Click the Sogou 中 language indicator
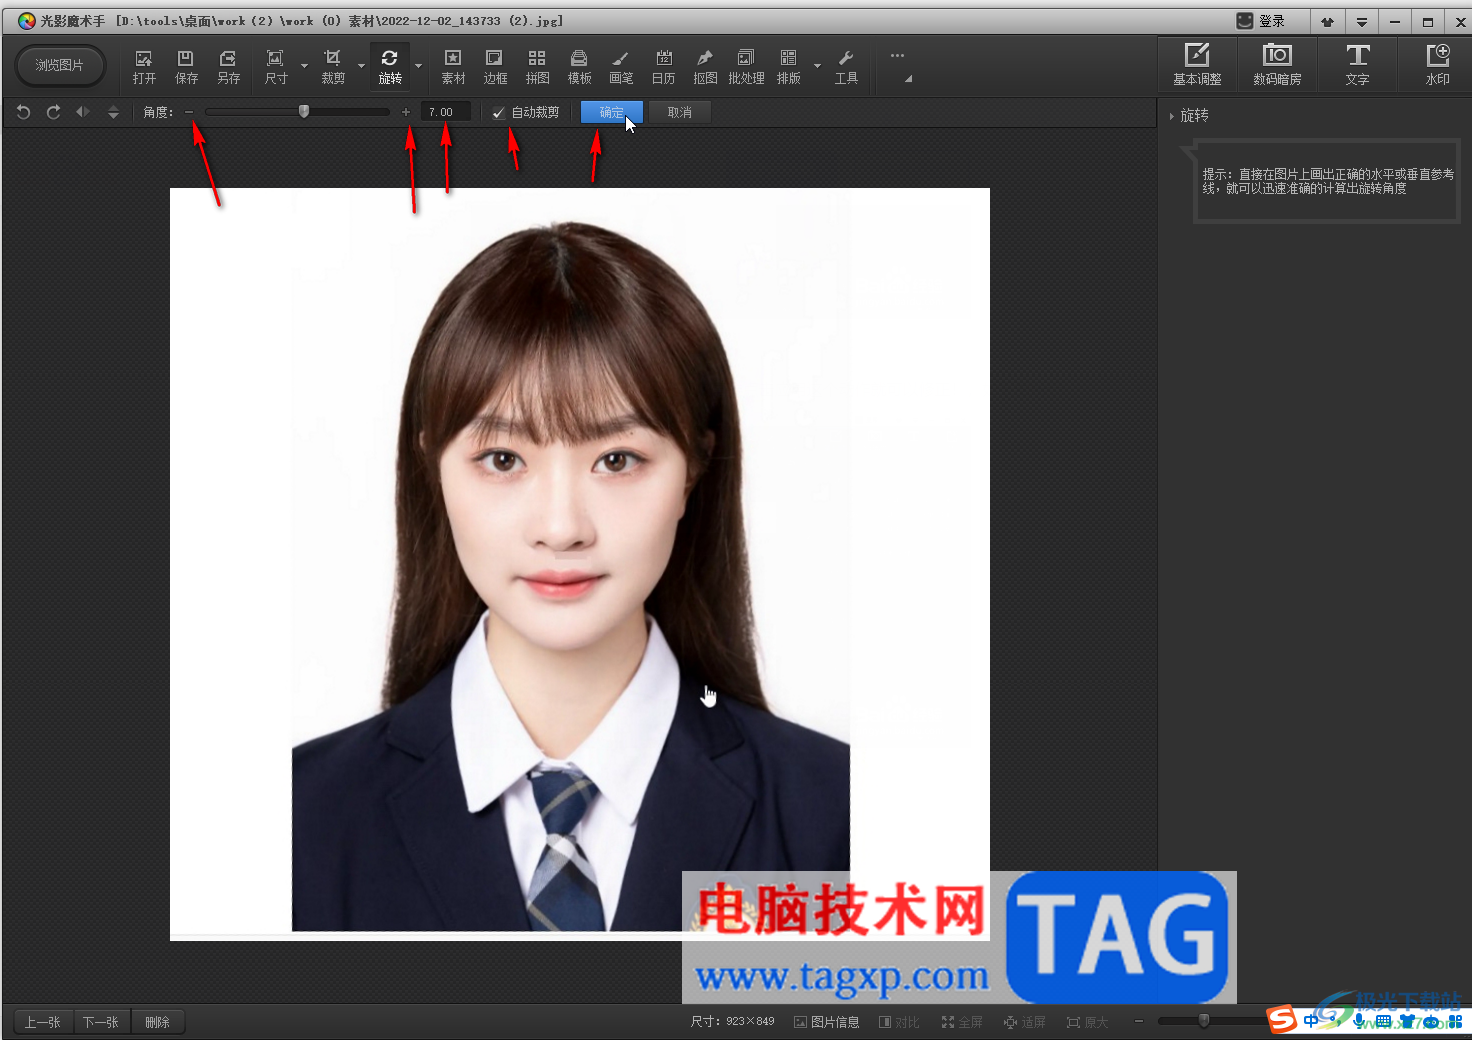Screen dimensions: 1472x1040 1311,1021
